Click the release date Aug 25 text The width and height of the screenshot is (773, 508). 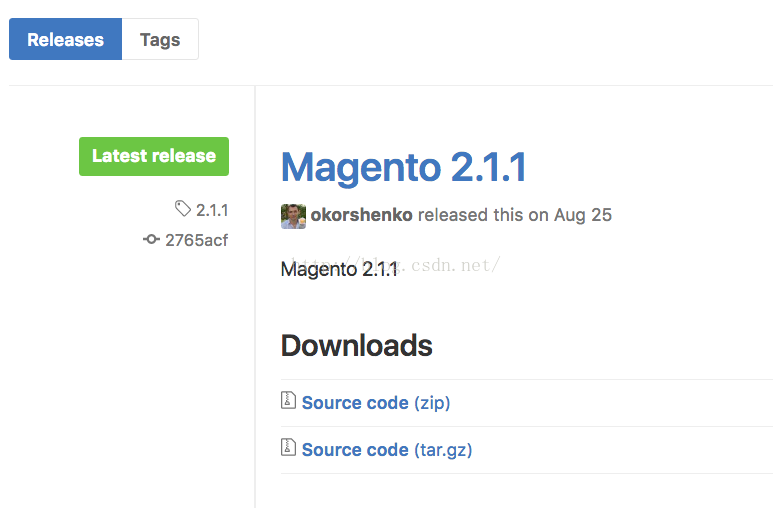[x=583, y=215]
